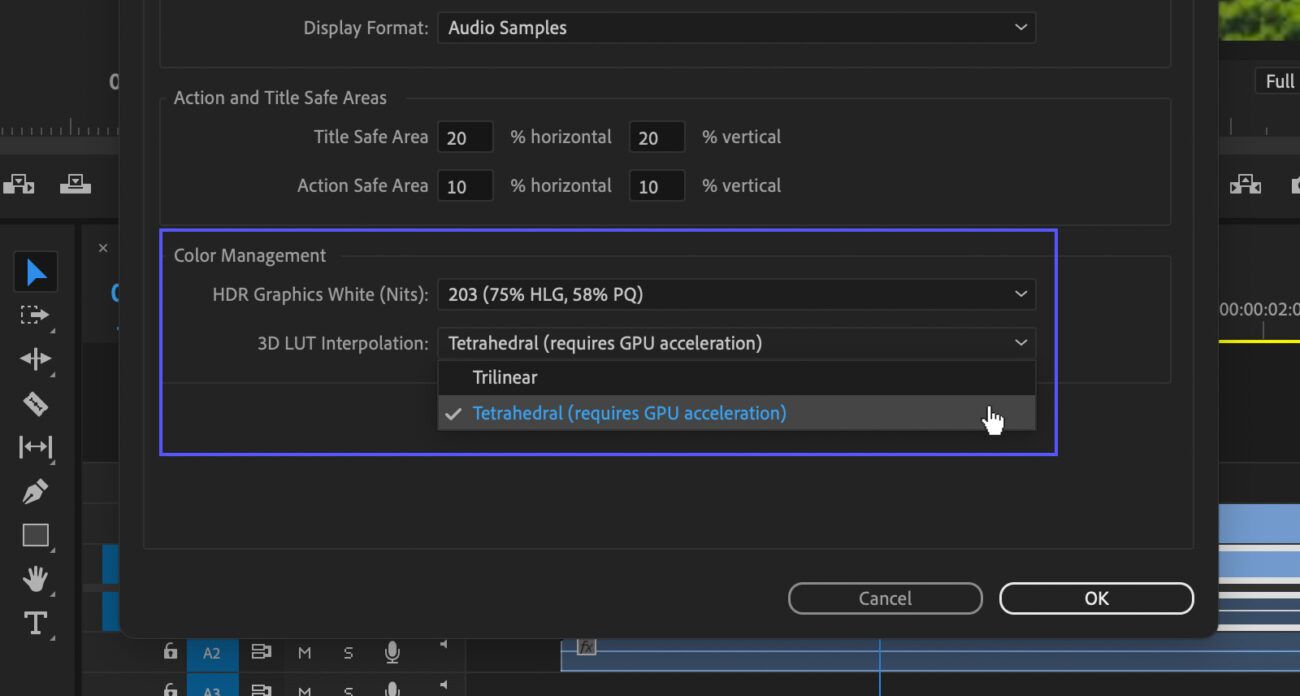The width and height of the screenshot is (1300, 696).
Task: Solo audio track A2
Action: [x=348, y=652]
